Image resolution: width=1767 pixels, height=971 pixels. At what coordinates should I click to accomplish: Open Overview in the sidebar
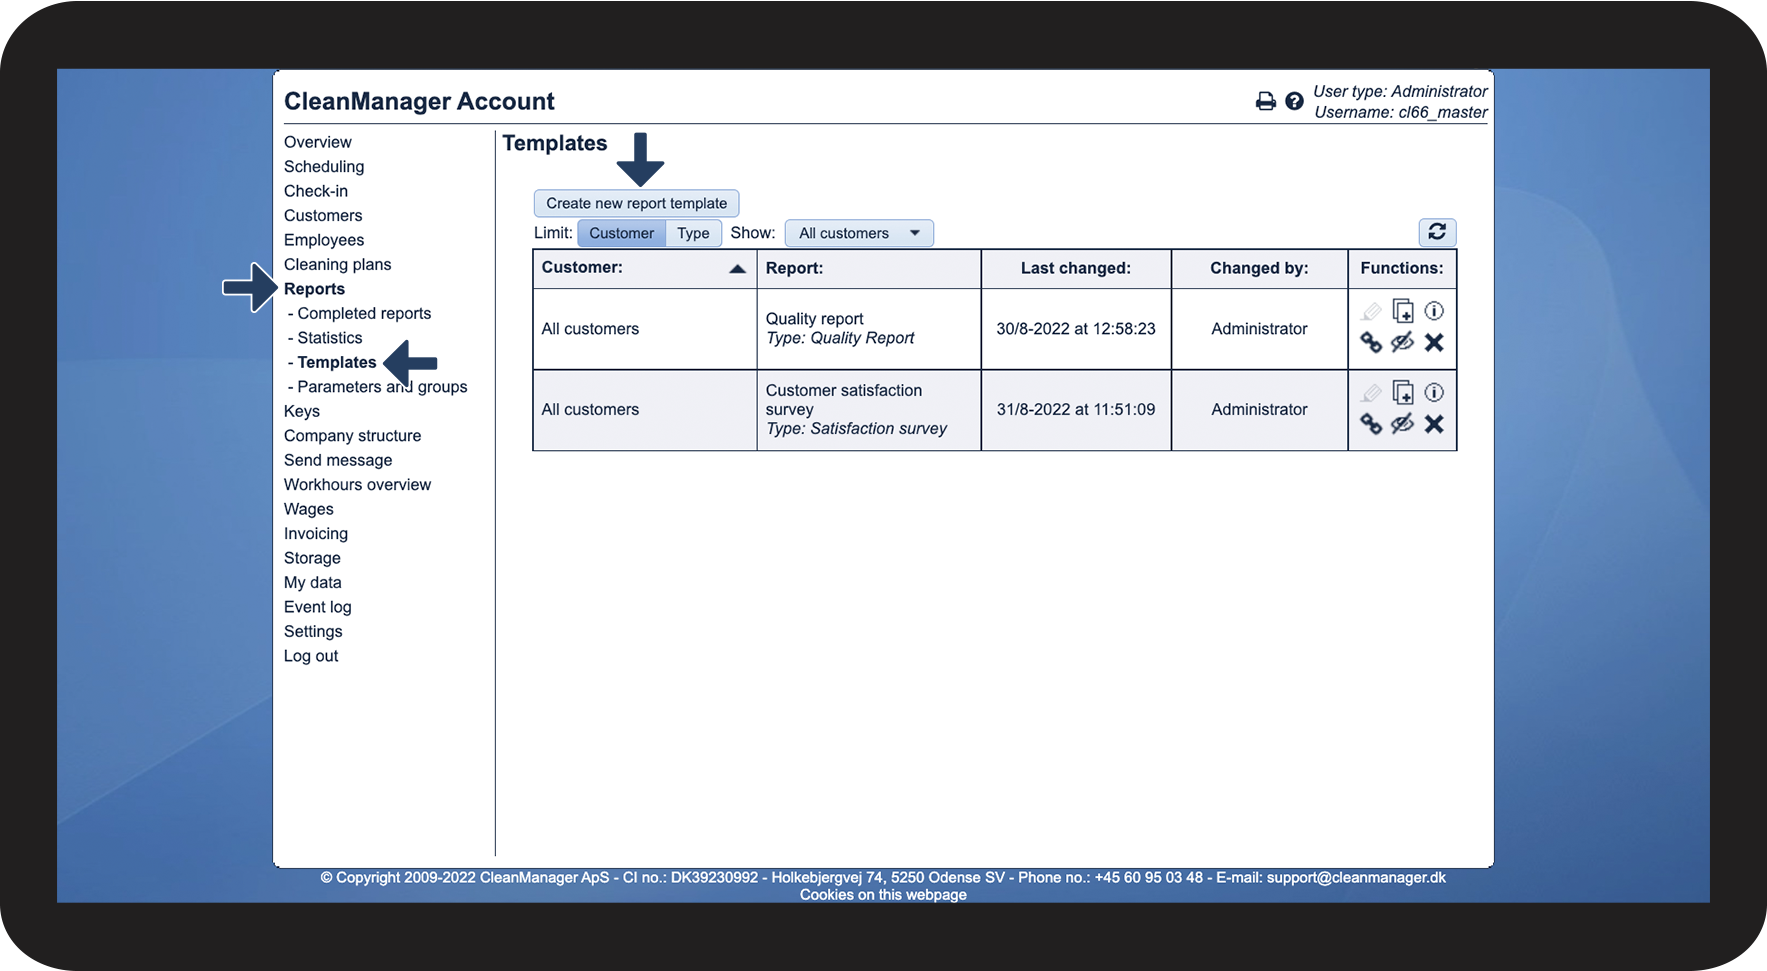tap(318, 142)
